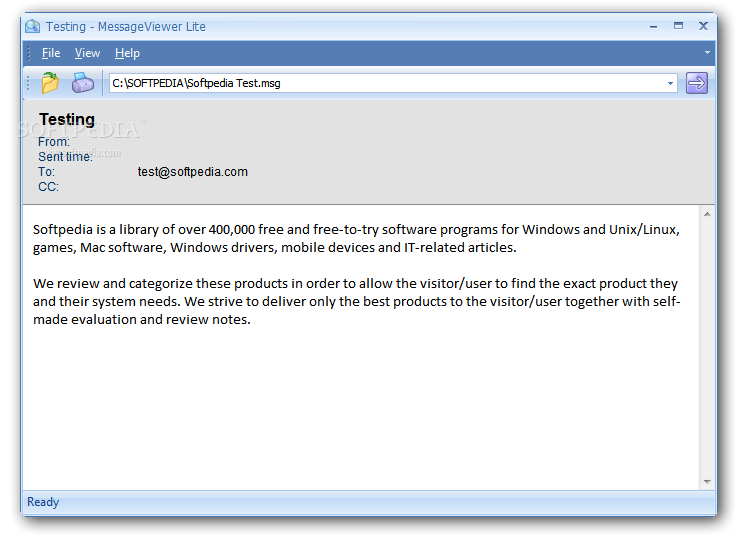The image size is (738, 537).
Task: Click the paragraph starting 'Softpedia is a library'
Action: click(356, 238)
